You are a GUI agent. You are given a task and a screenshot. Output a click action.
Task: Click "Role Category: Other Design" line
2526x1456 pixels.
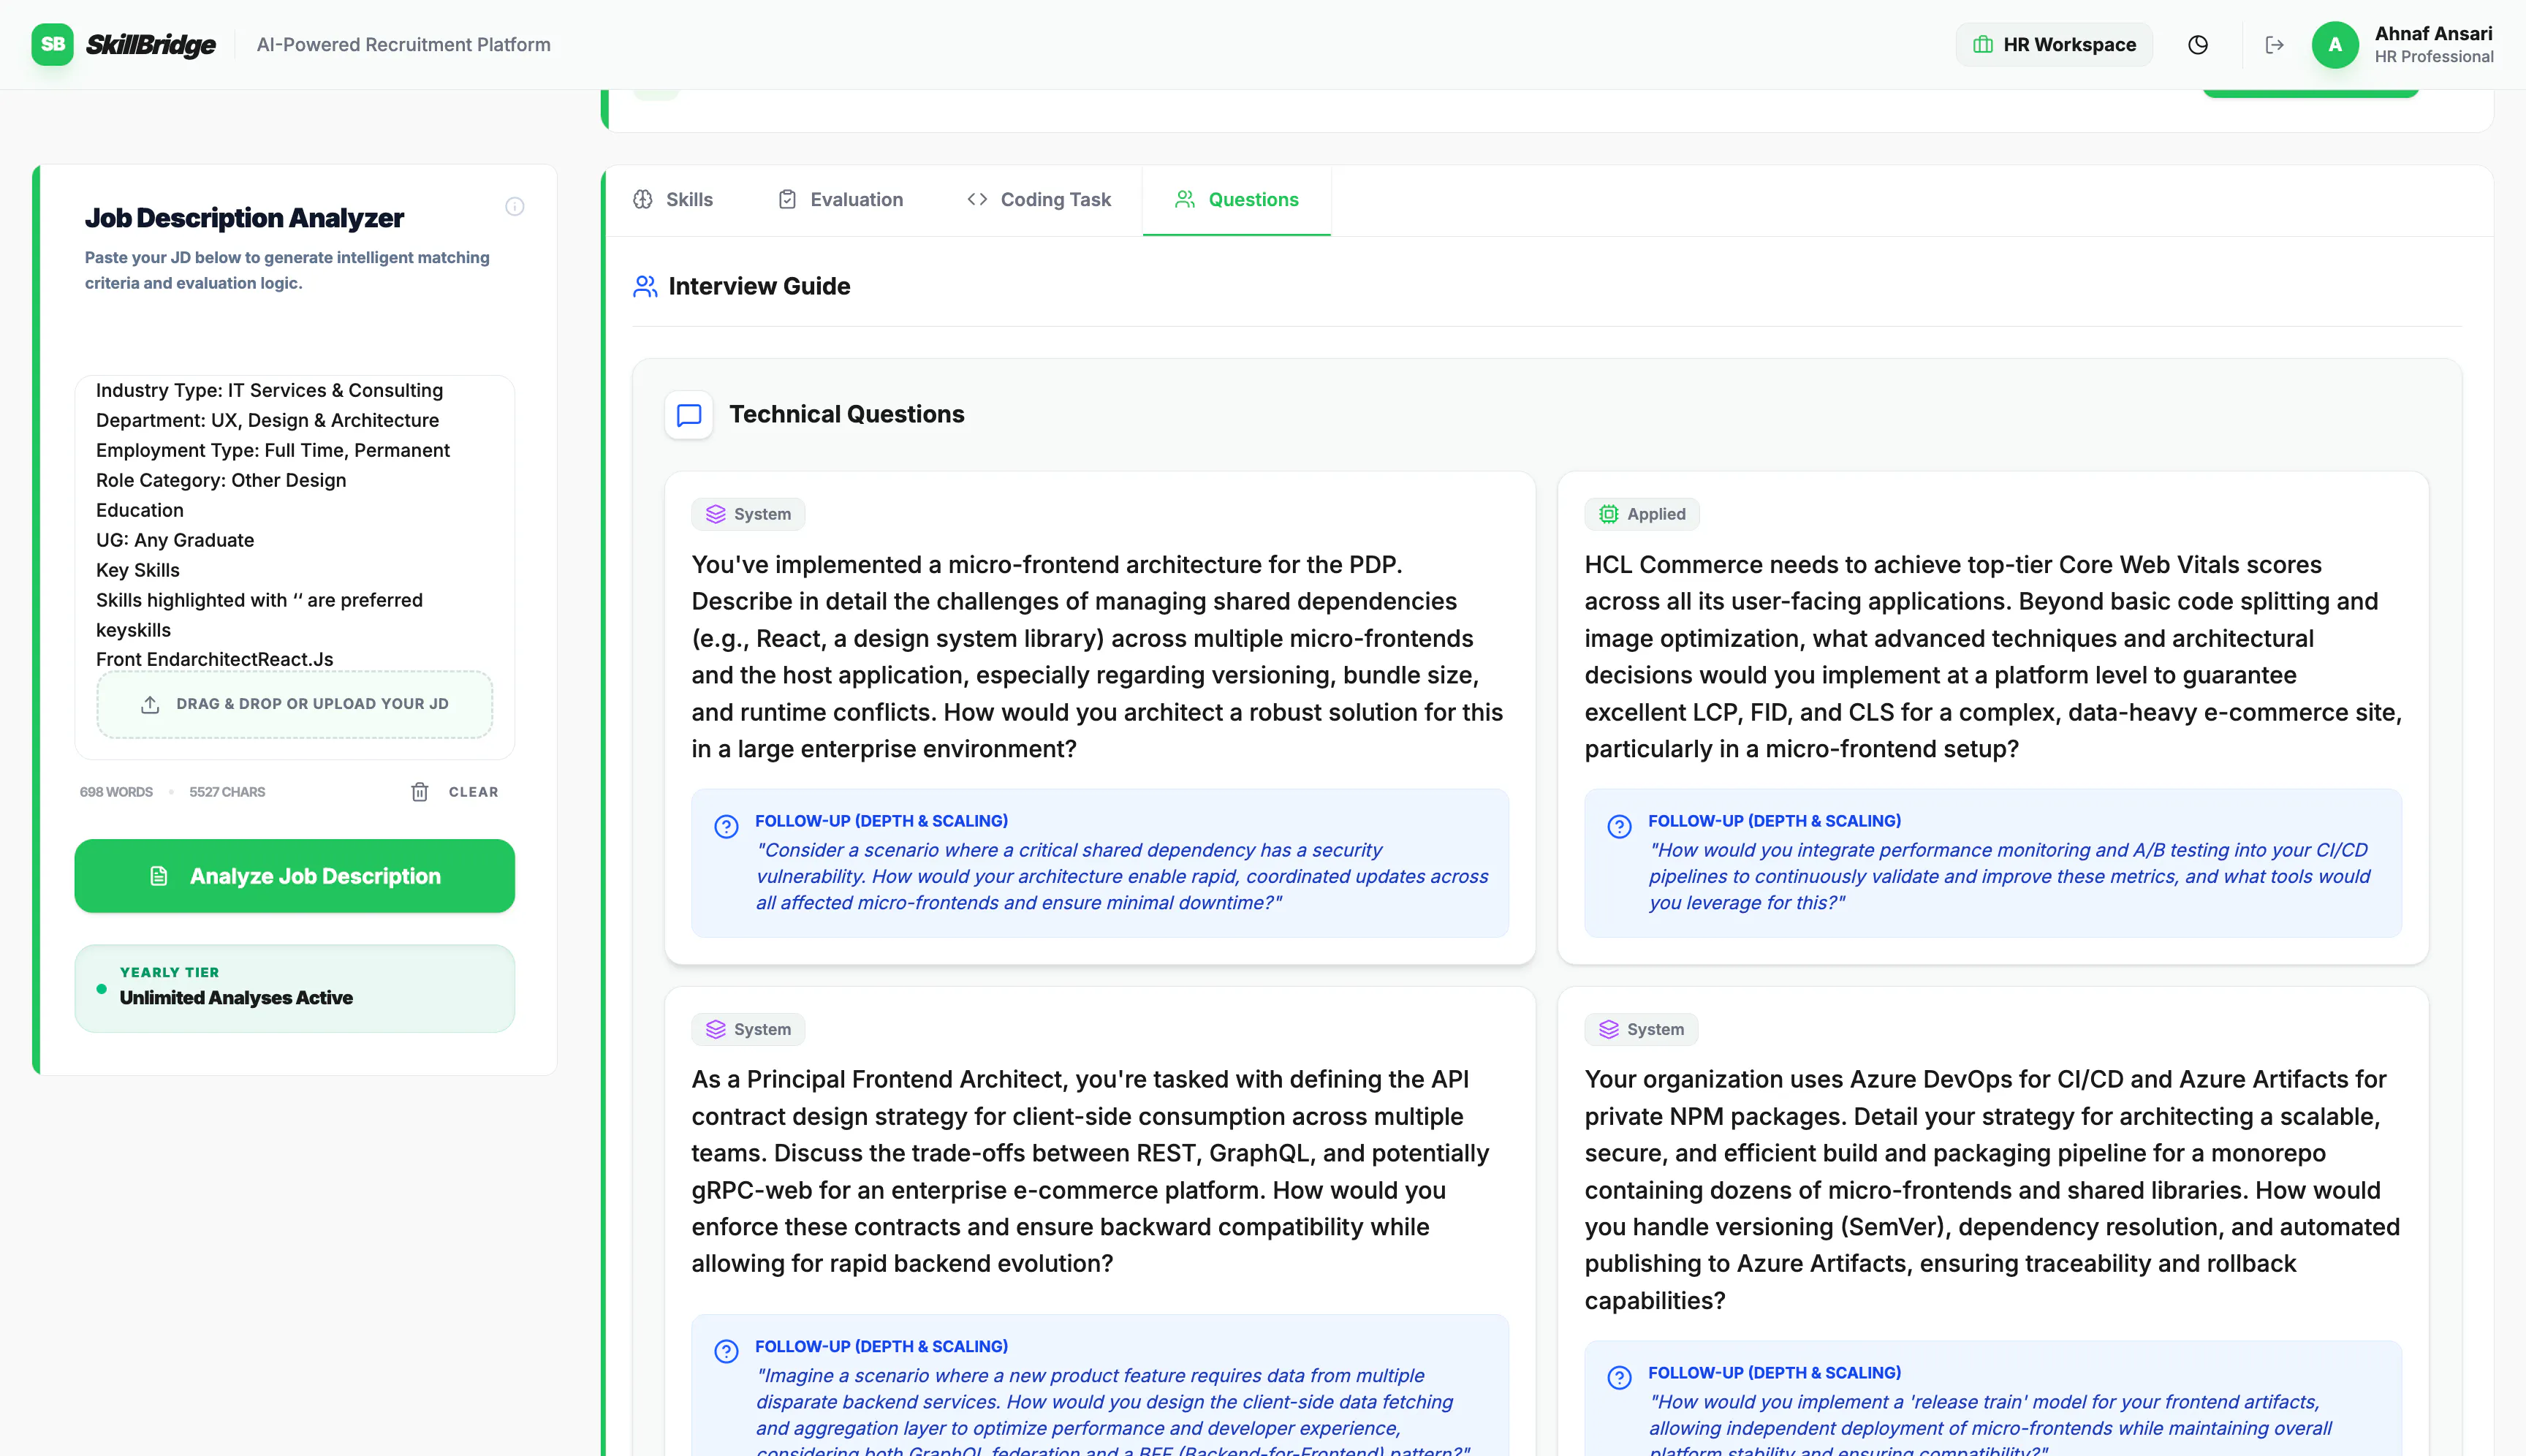221,480
